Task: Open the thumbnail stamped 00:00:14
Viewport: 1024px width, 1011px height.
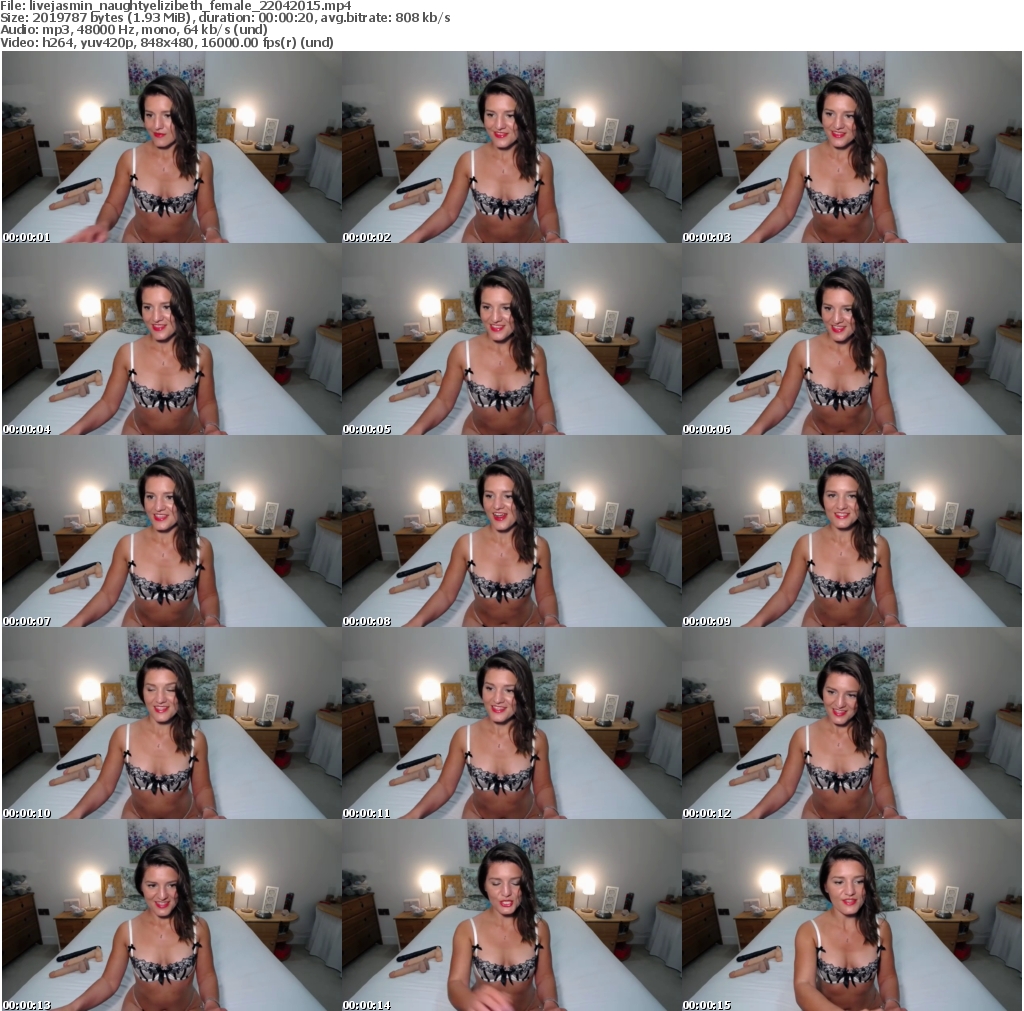Action: click(511, 916)
